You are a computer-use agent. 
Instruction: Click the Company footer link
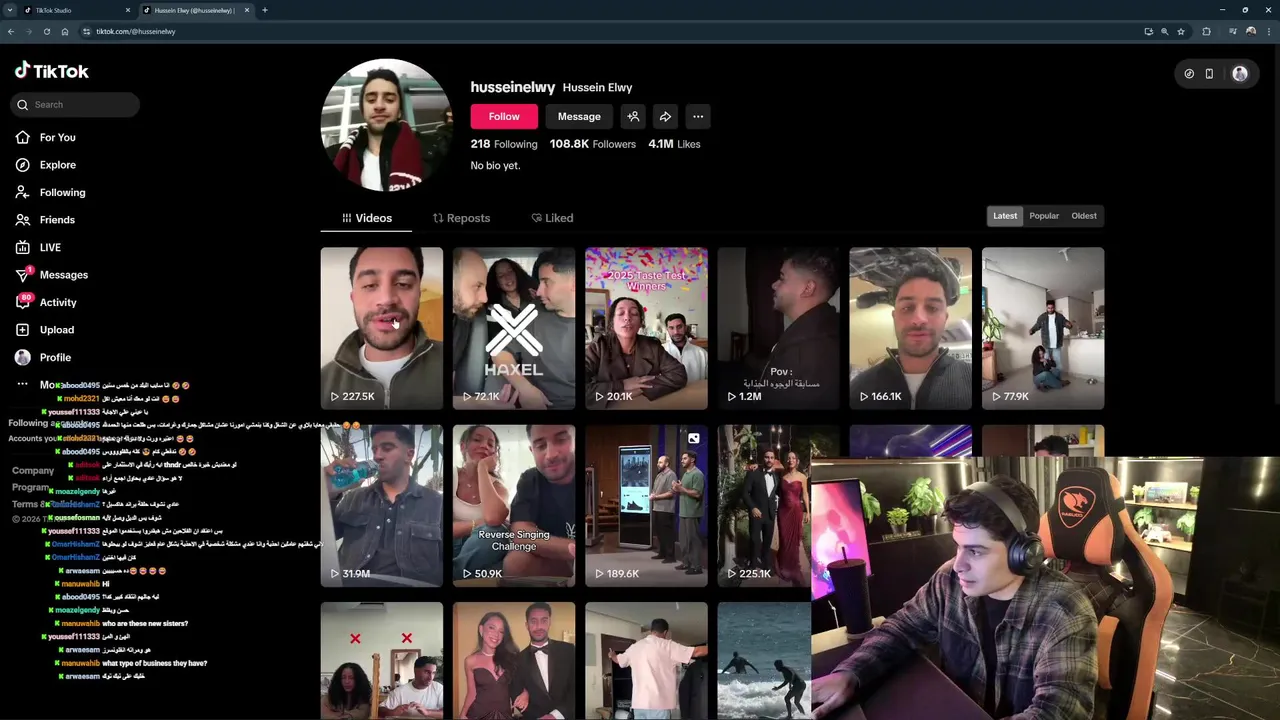point(33,470)
